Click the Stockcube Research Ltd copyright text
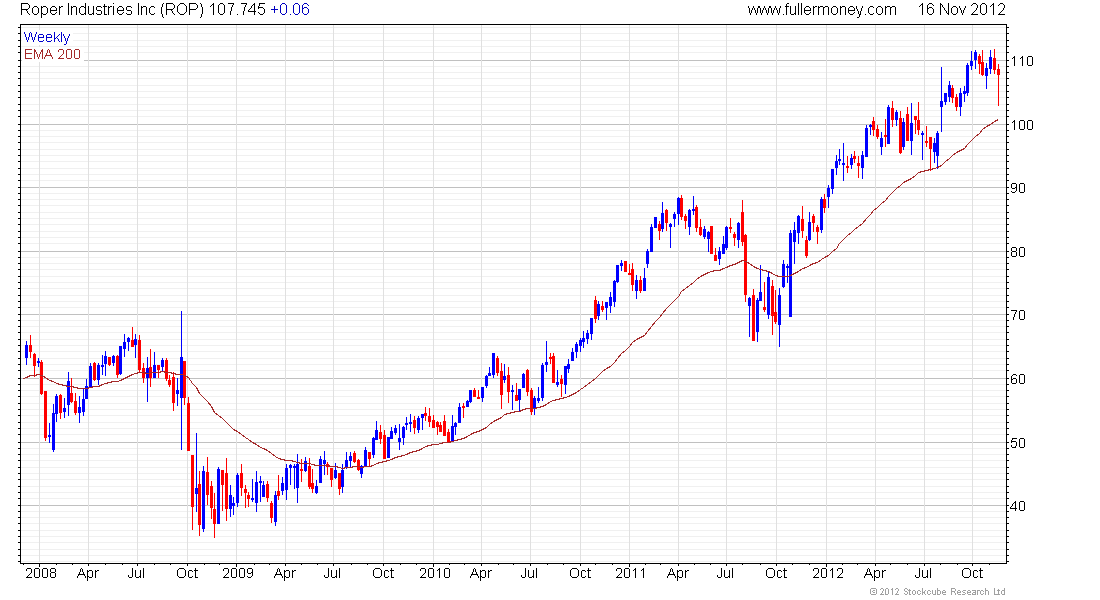This screenshot has height=600, width=1100. (x=937, y=592)
